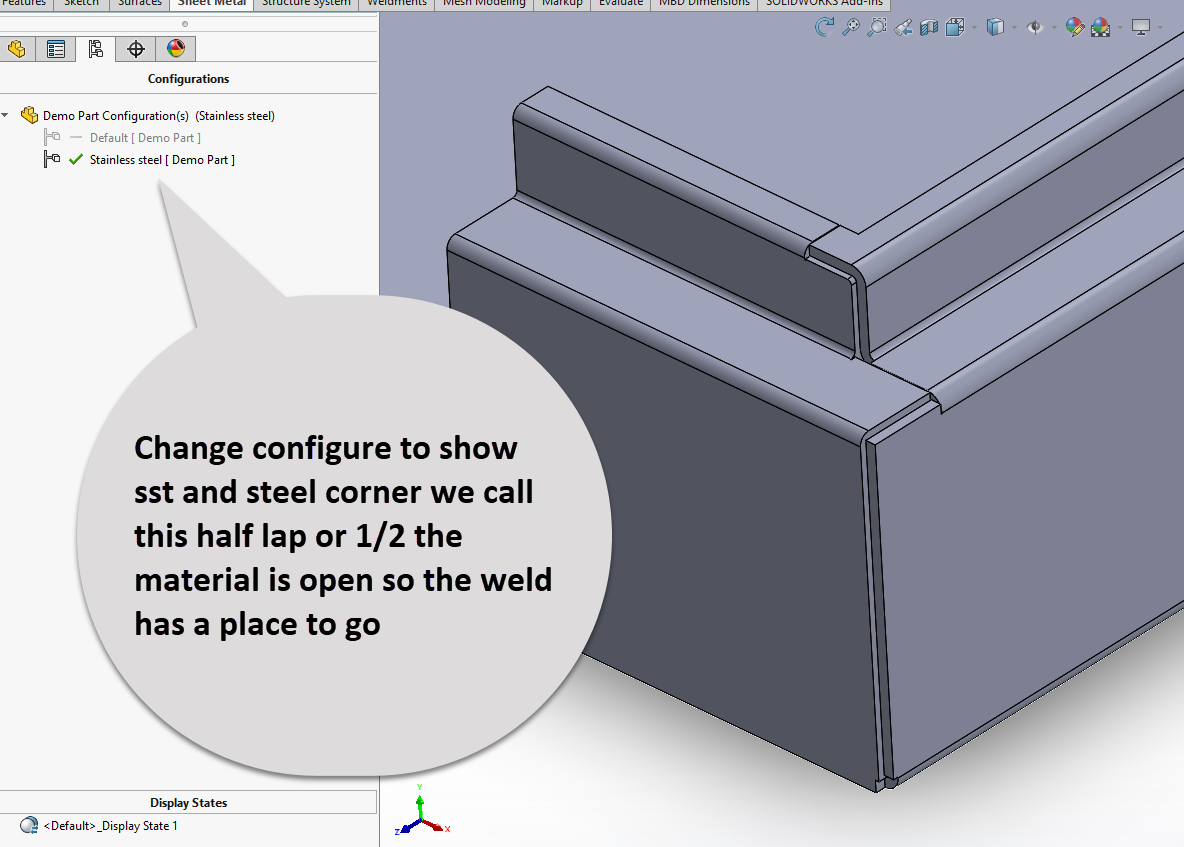Select the Stainless steel [ Demo Part ] configuration
This screenshot has width=1184, height=847.
[x=162, y=160]
